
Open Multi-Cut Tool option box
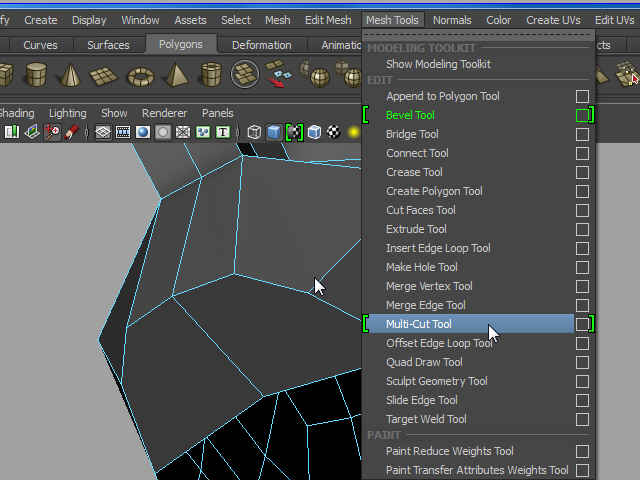(x=582, y=324)
